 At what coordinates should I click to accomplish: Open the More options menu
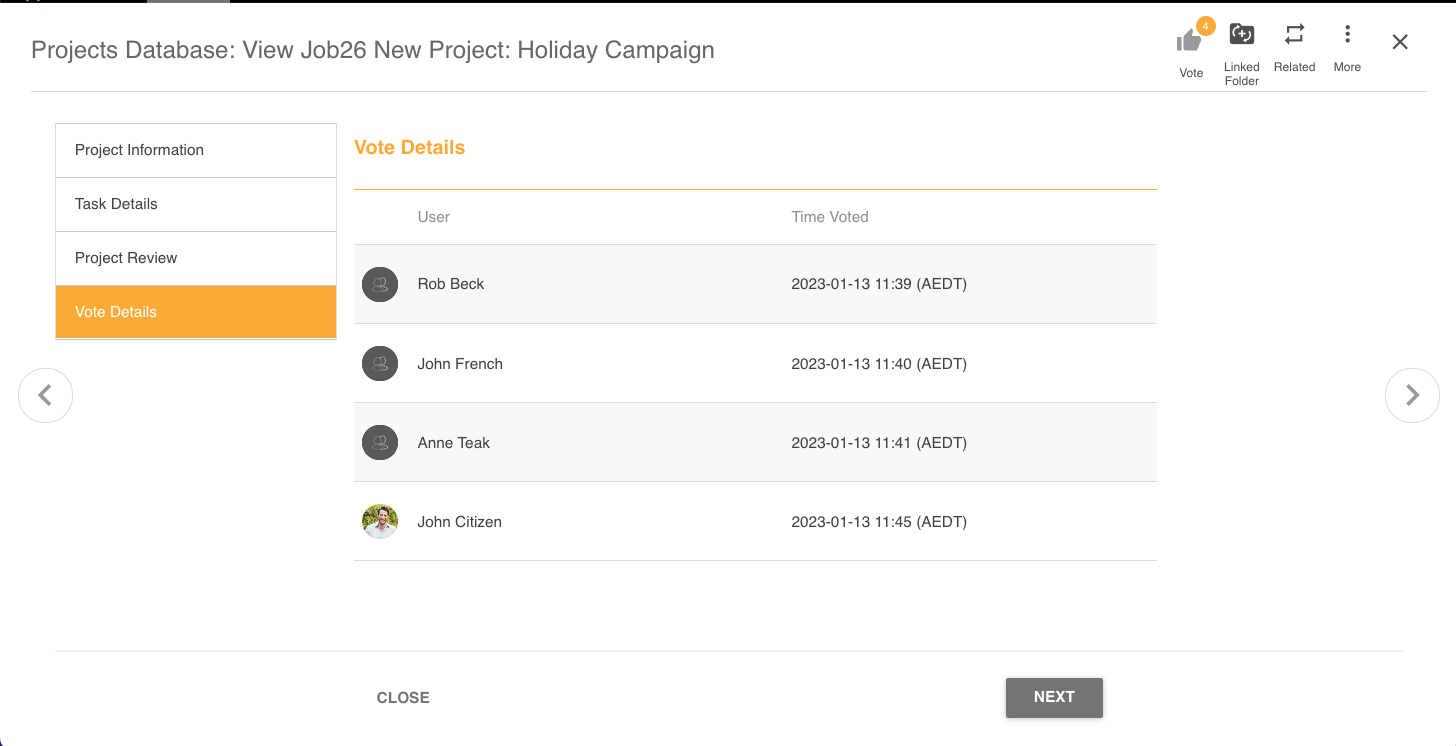1347,35
